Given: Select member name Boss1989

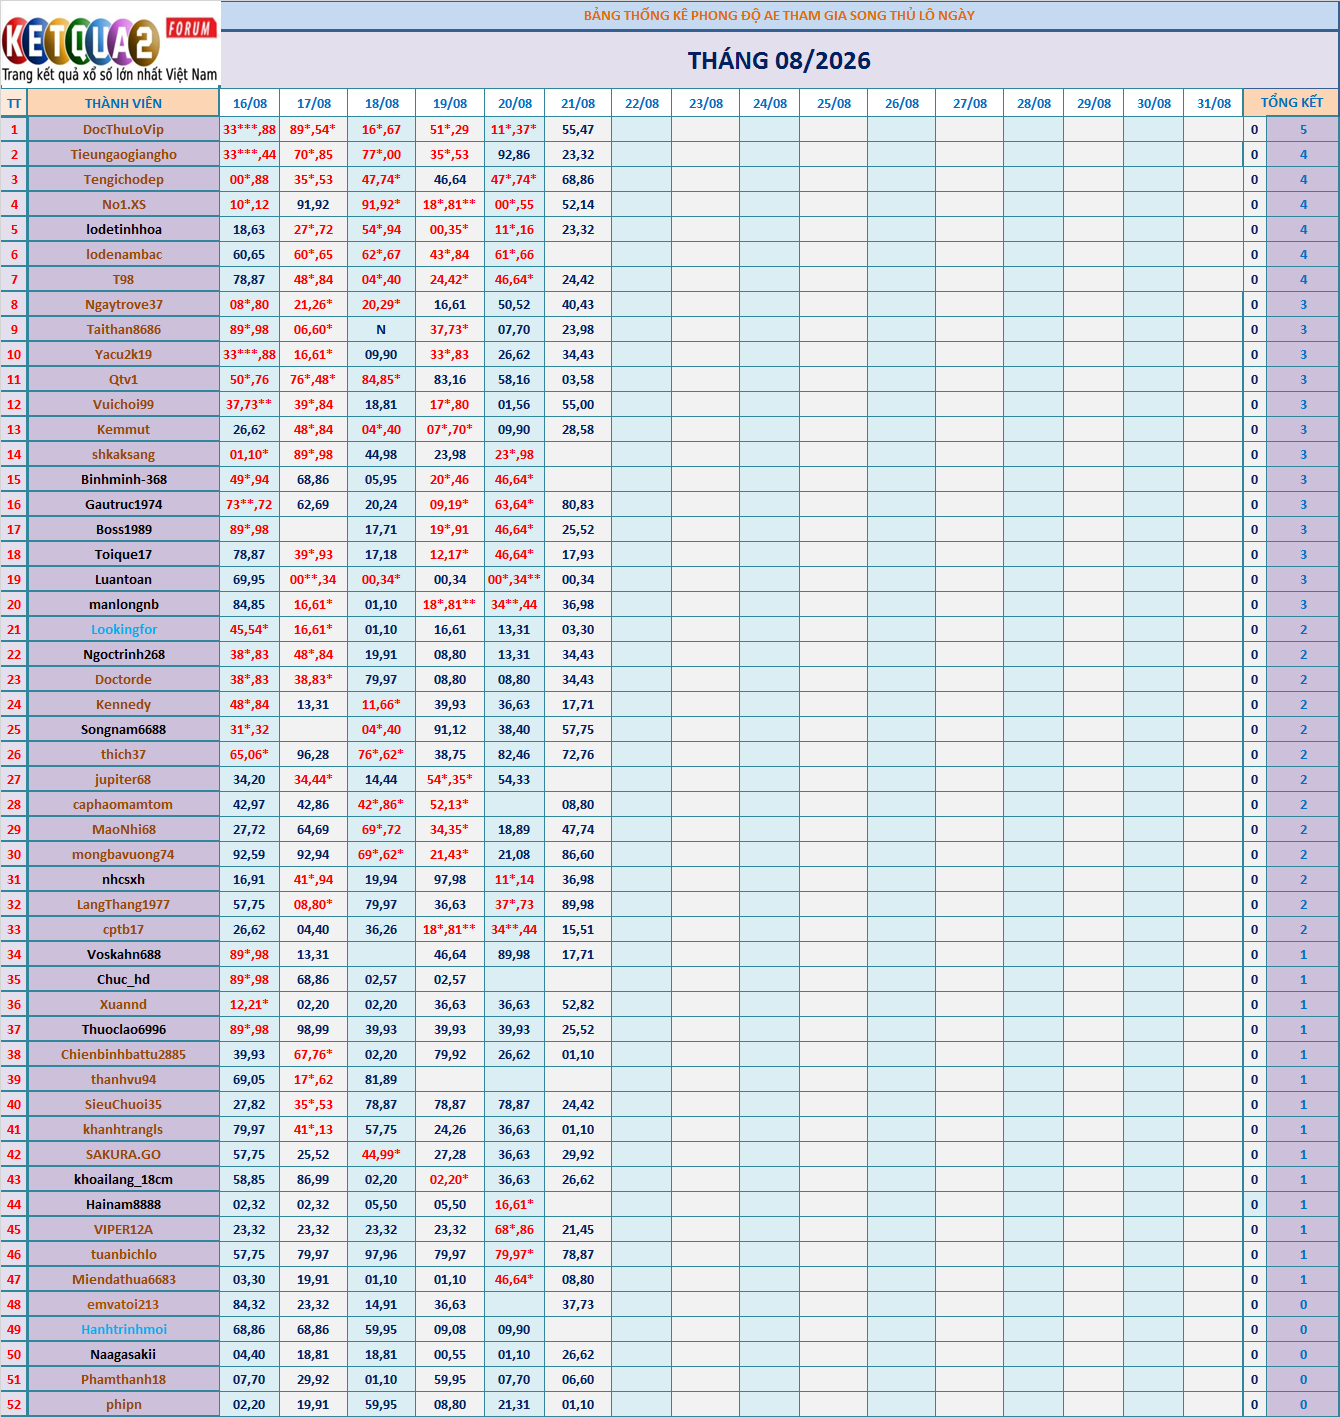Looking at the screenshot, I should [x=123, y=529].
